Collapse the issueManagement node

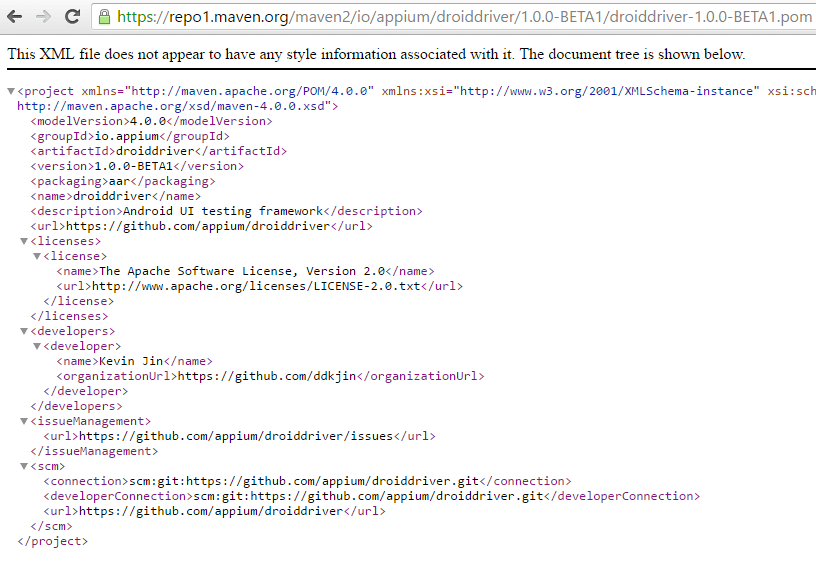[24, 421]
